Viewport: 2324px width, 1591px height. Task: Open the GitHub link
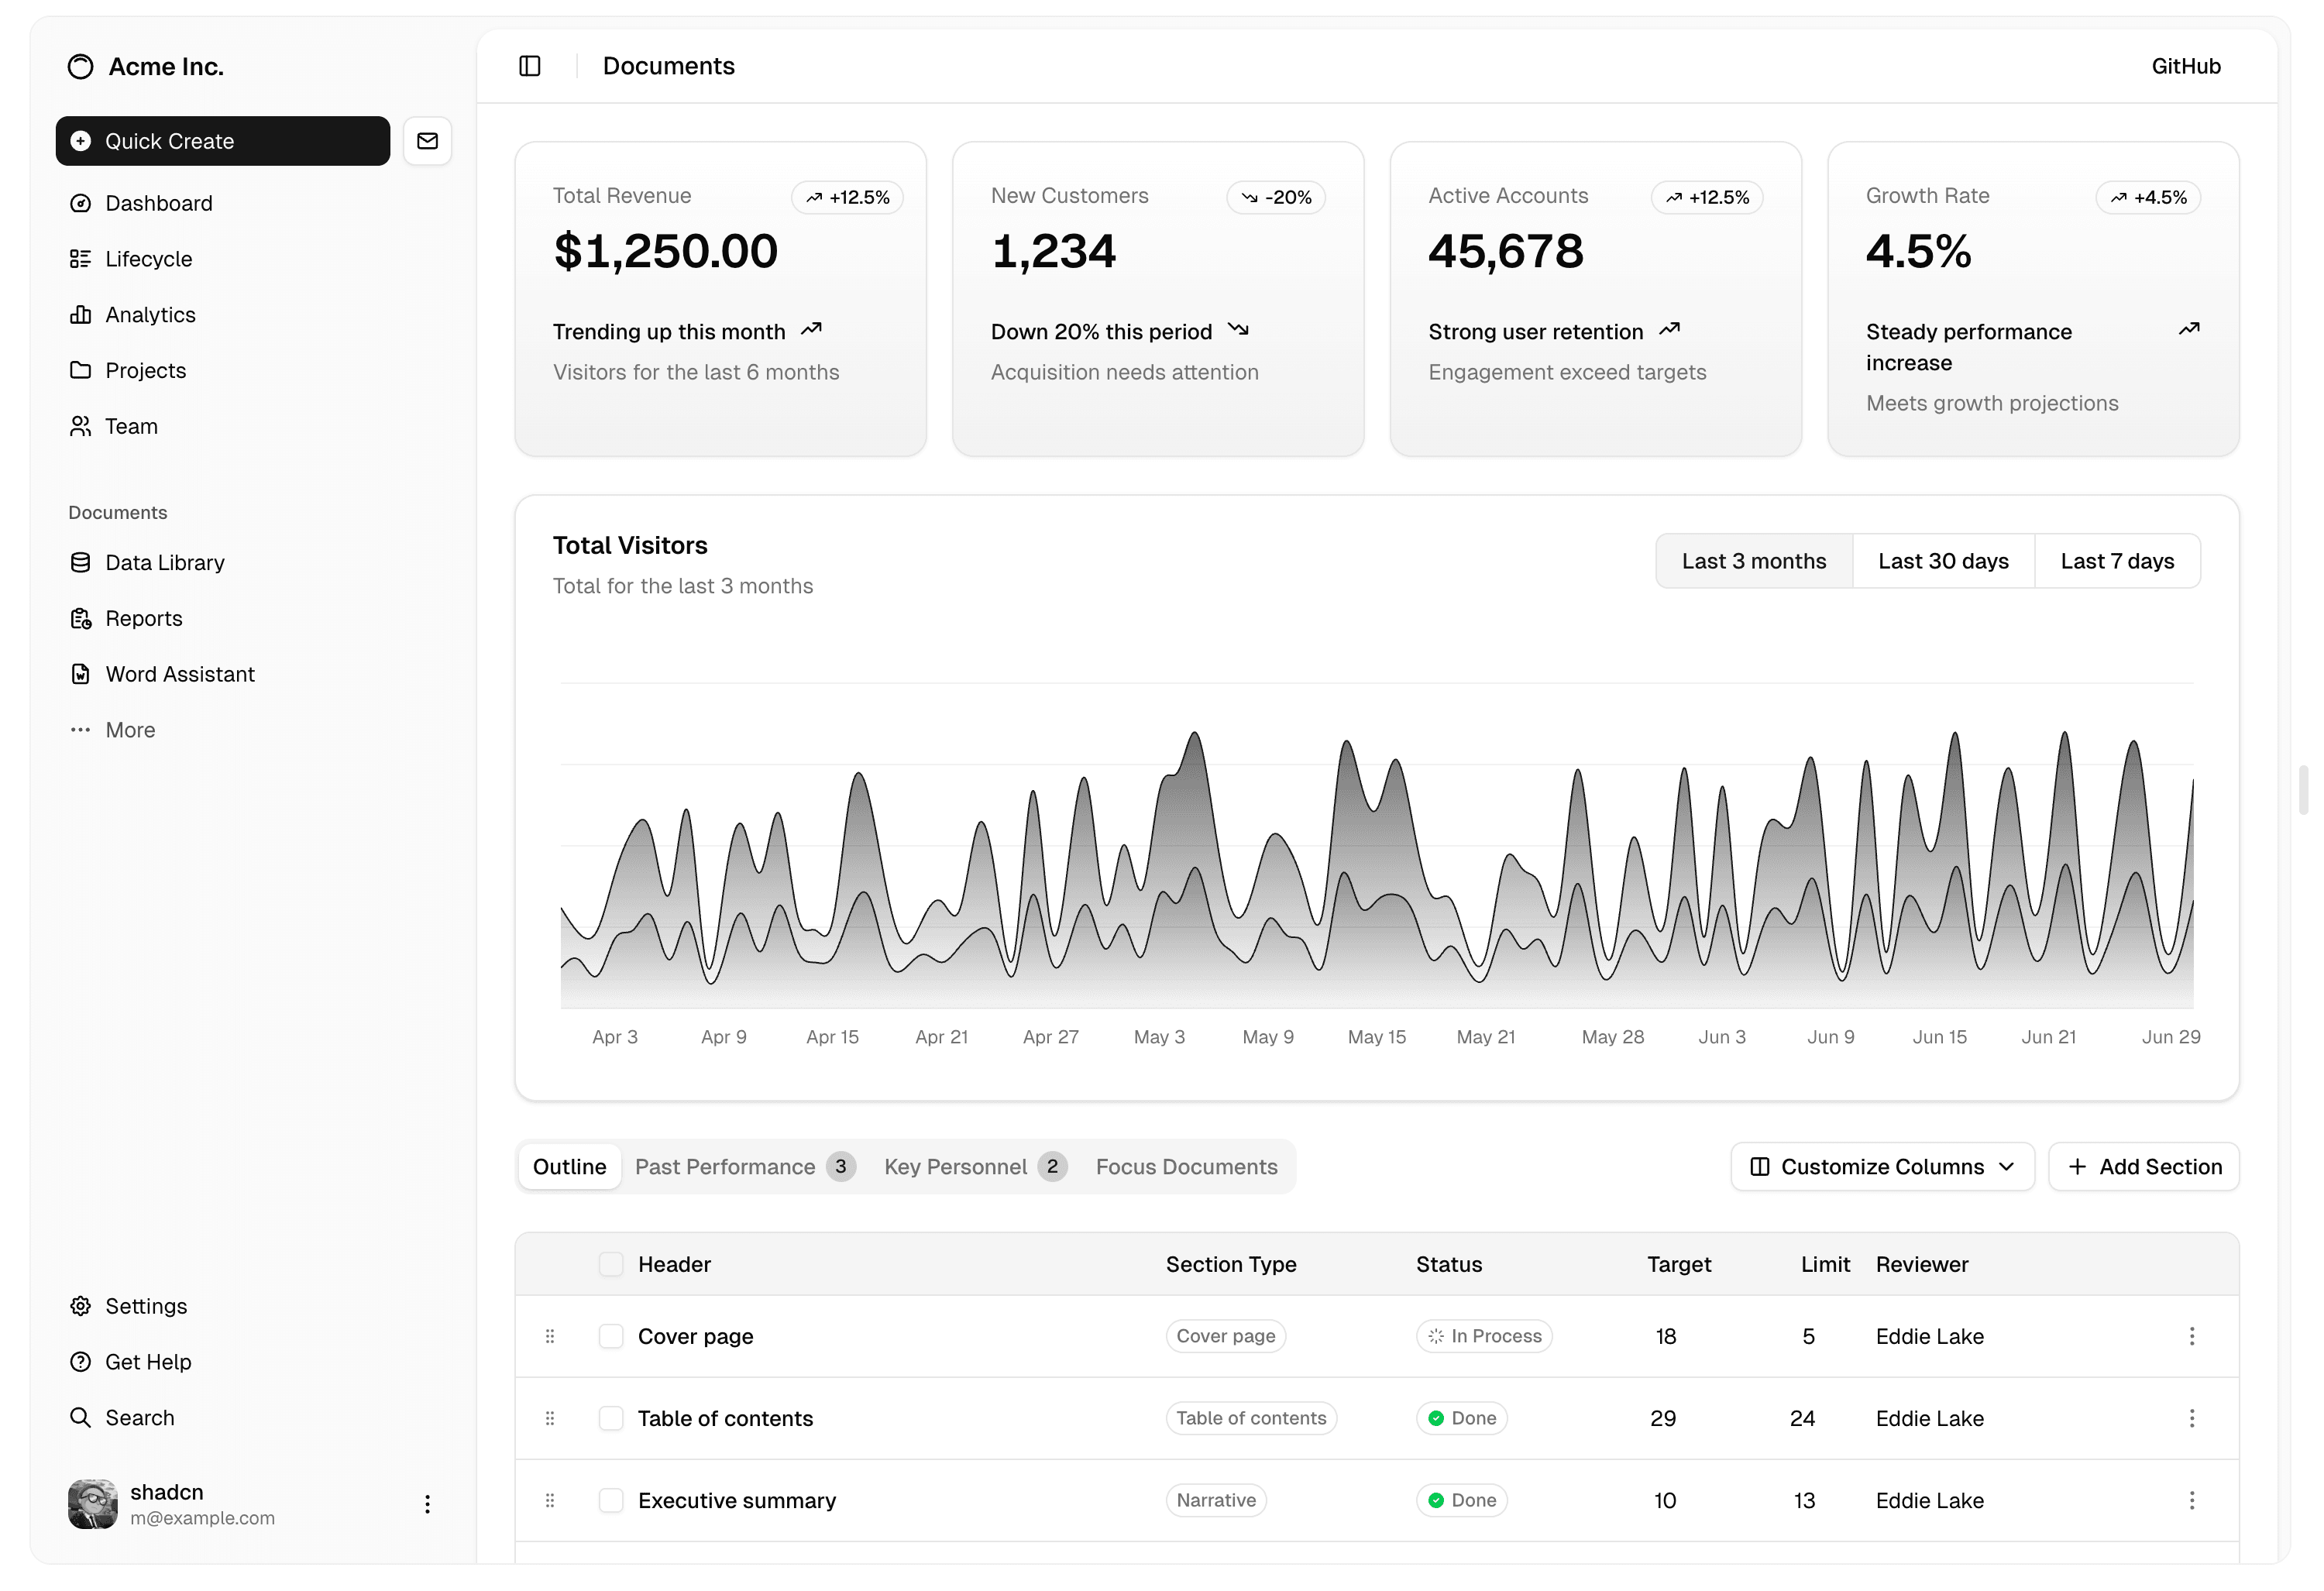pyautogui.click(x=2186, y=66)
